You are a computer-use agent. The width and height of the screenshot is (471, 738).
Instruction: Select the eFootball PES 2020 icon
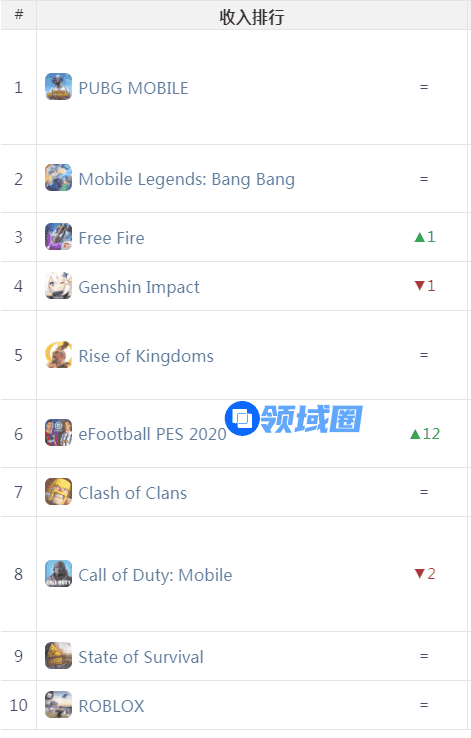pos(58,433)
